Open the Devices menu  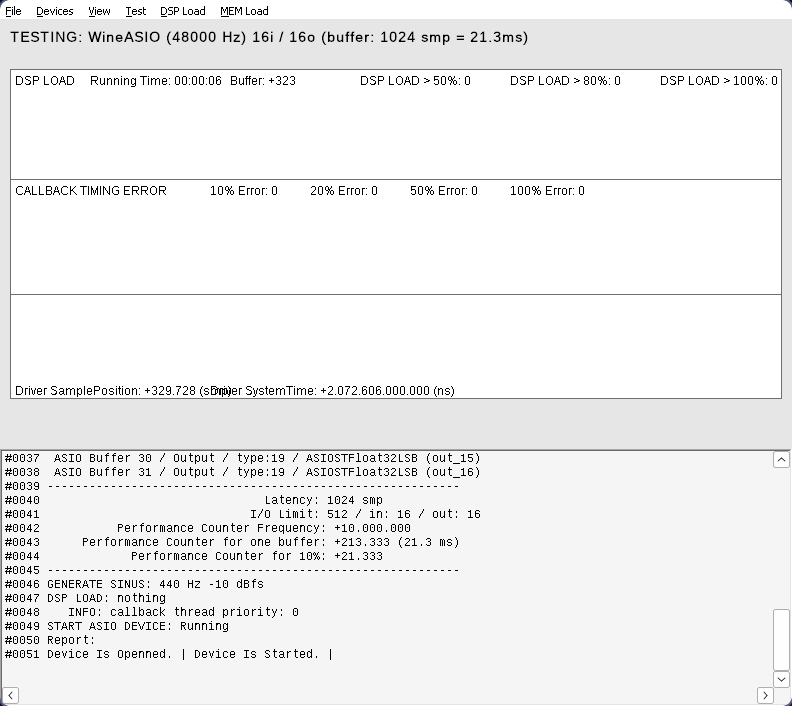[54, 11]
